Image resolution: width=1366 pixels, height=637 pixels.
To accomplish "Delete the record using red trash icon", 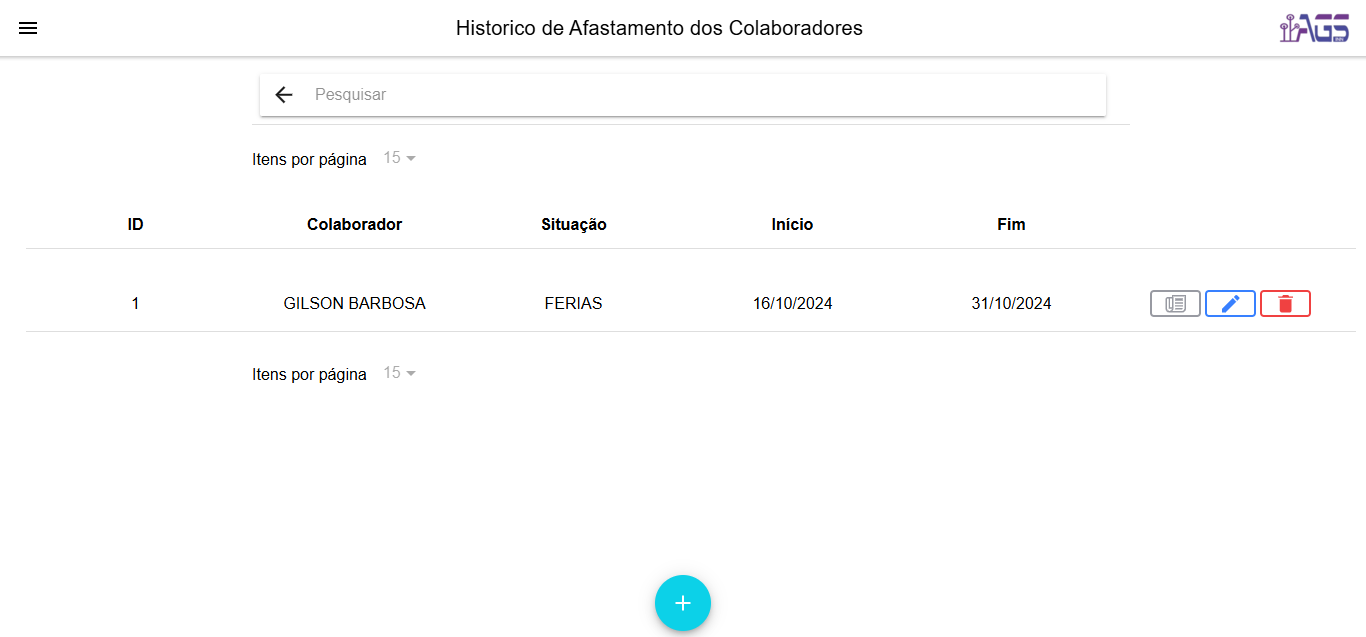I will (x=1285, y=304).
